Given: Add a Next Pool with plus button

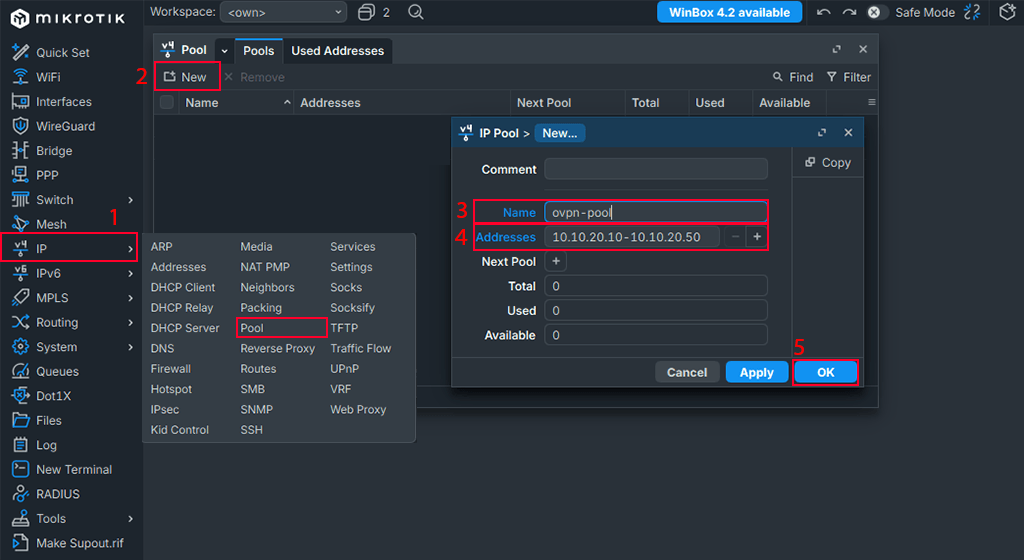Looking at the screenshot, I should (x=556, y=262).
